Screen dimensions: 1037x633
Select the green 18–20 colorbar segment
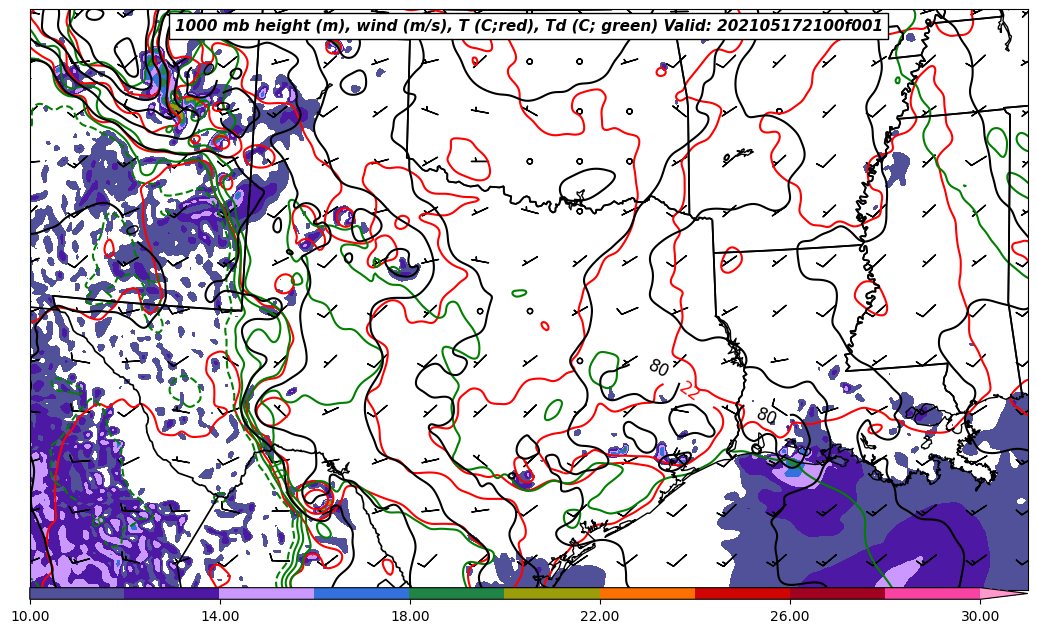(x=457, y=593)
